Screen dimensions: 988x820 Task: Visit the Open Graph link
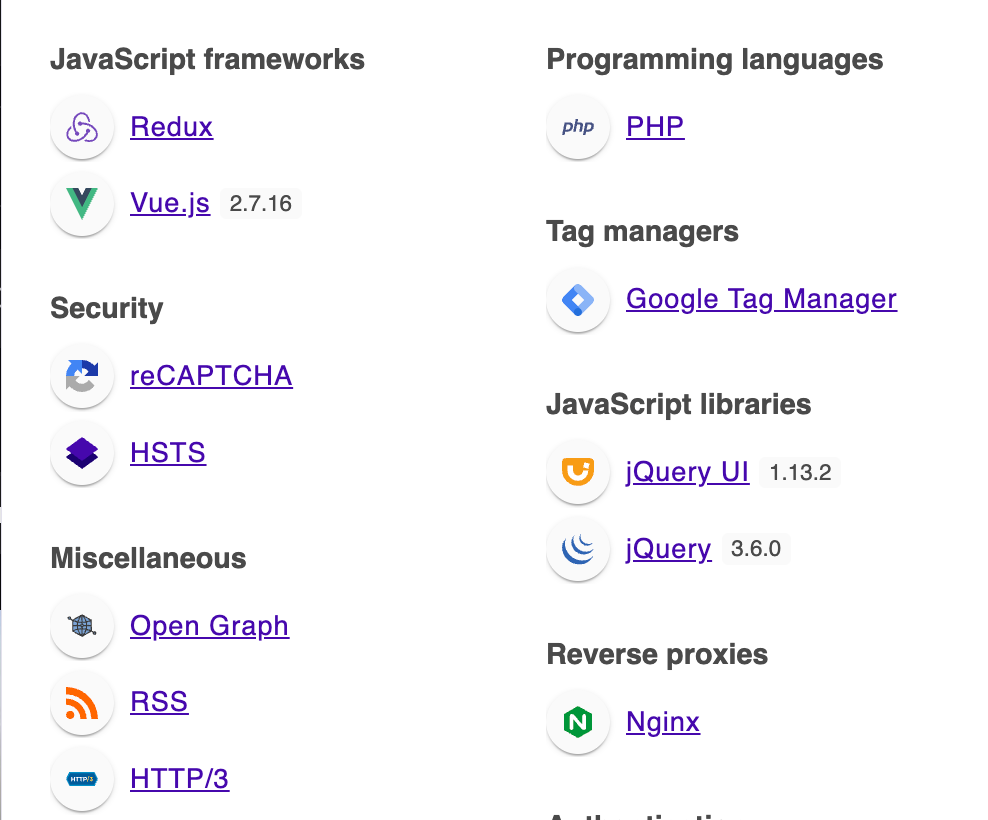pyautogui.click(x=210, y=626)
